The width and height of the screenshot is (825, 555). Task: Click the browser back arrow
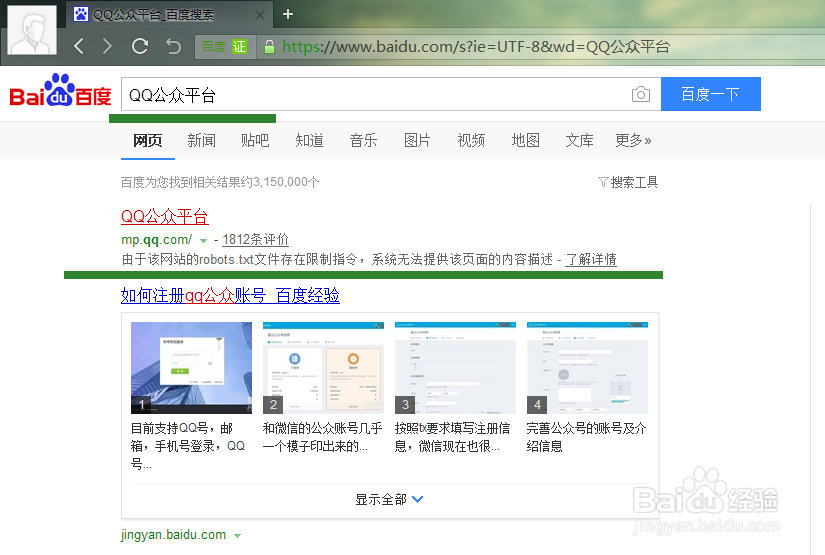(x=79, y=46)
